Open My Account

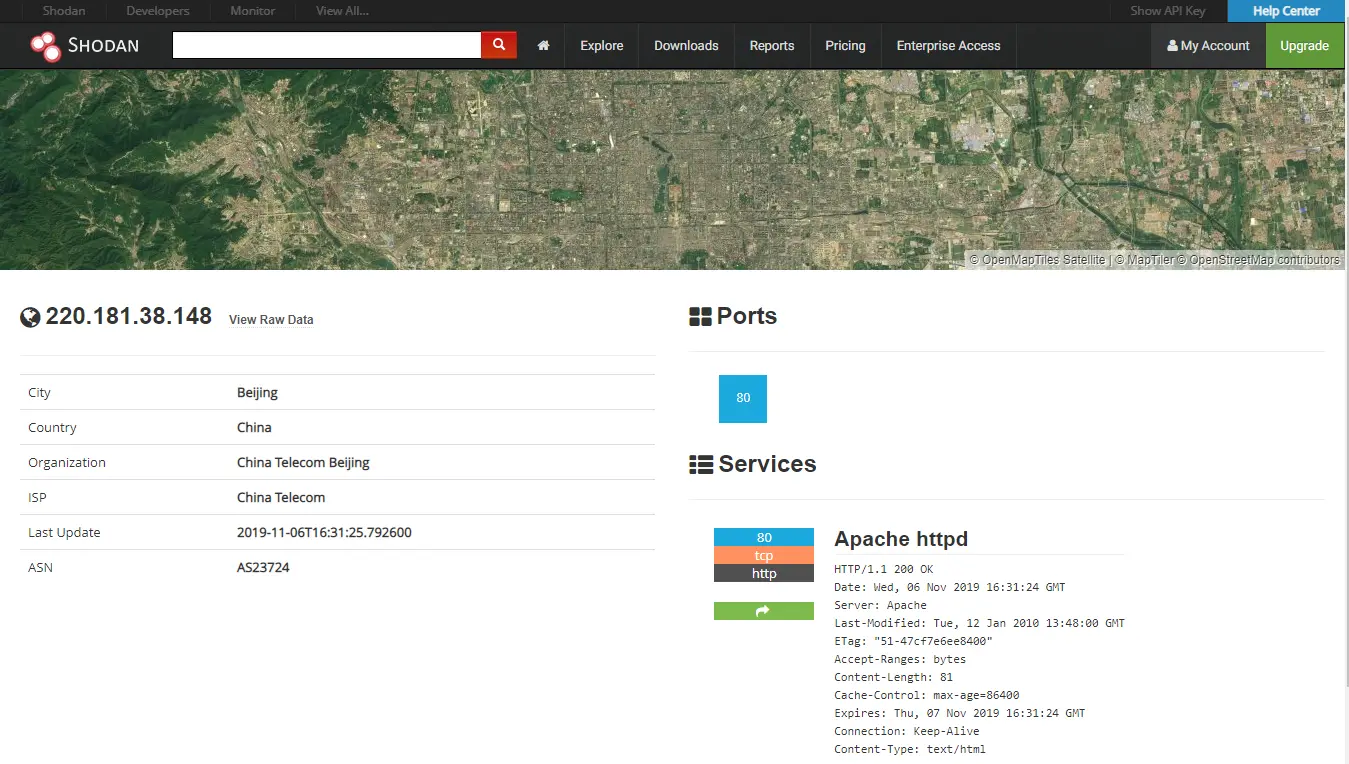tap(1208, 46)
